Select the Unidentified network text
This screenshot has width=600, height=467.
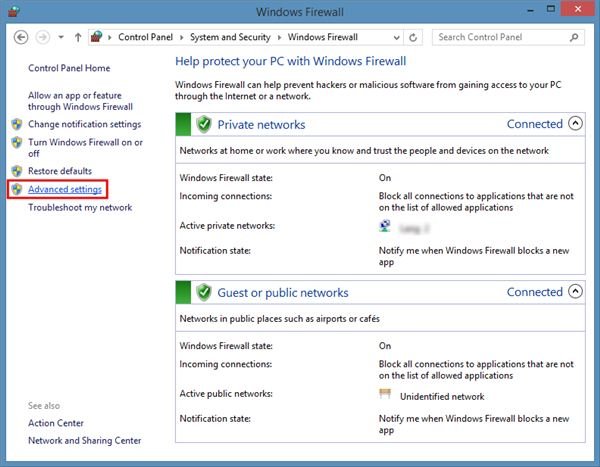tap(442, 397)
